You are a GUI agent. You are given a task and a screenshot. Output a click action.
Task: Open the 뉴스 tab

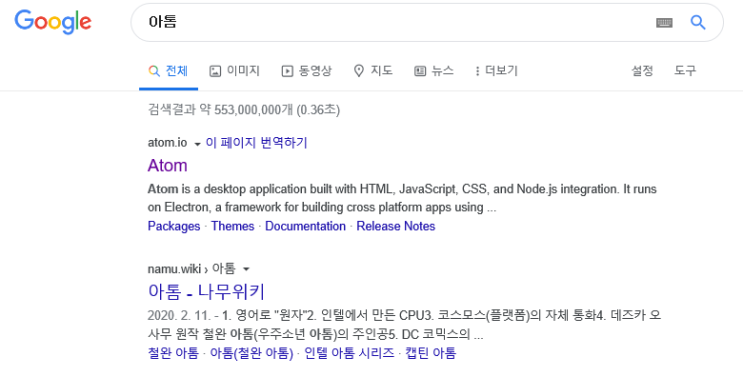click(x=434, y=71)
